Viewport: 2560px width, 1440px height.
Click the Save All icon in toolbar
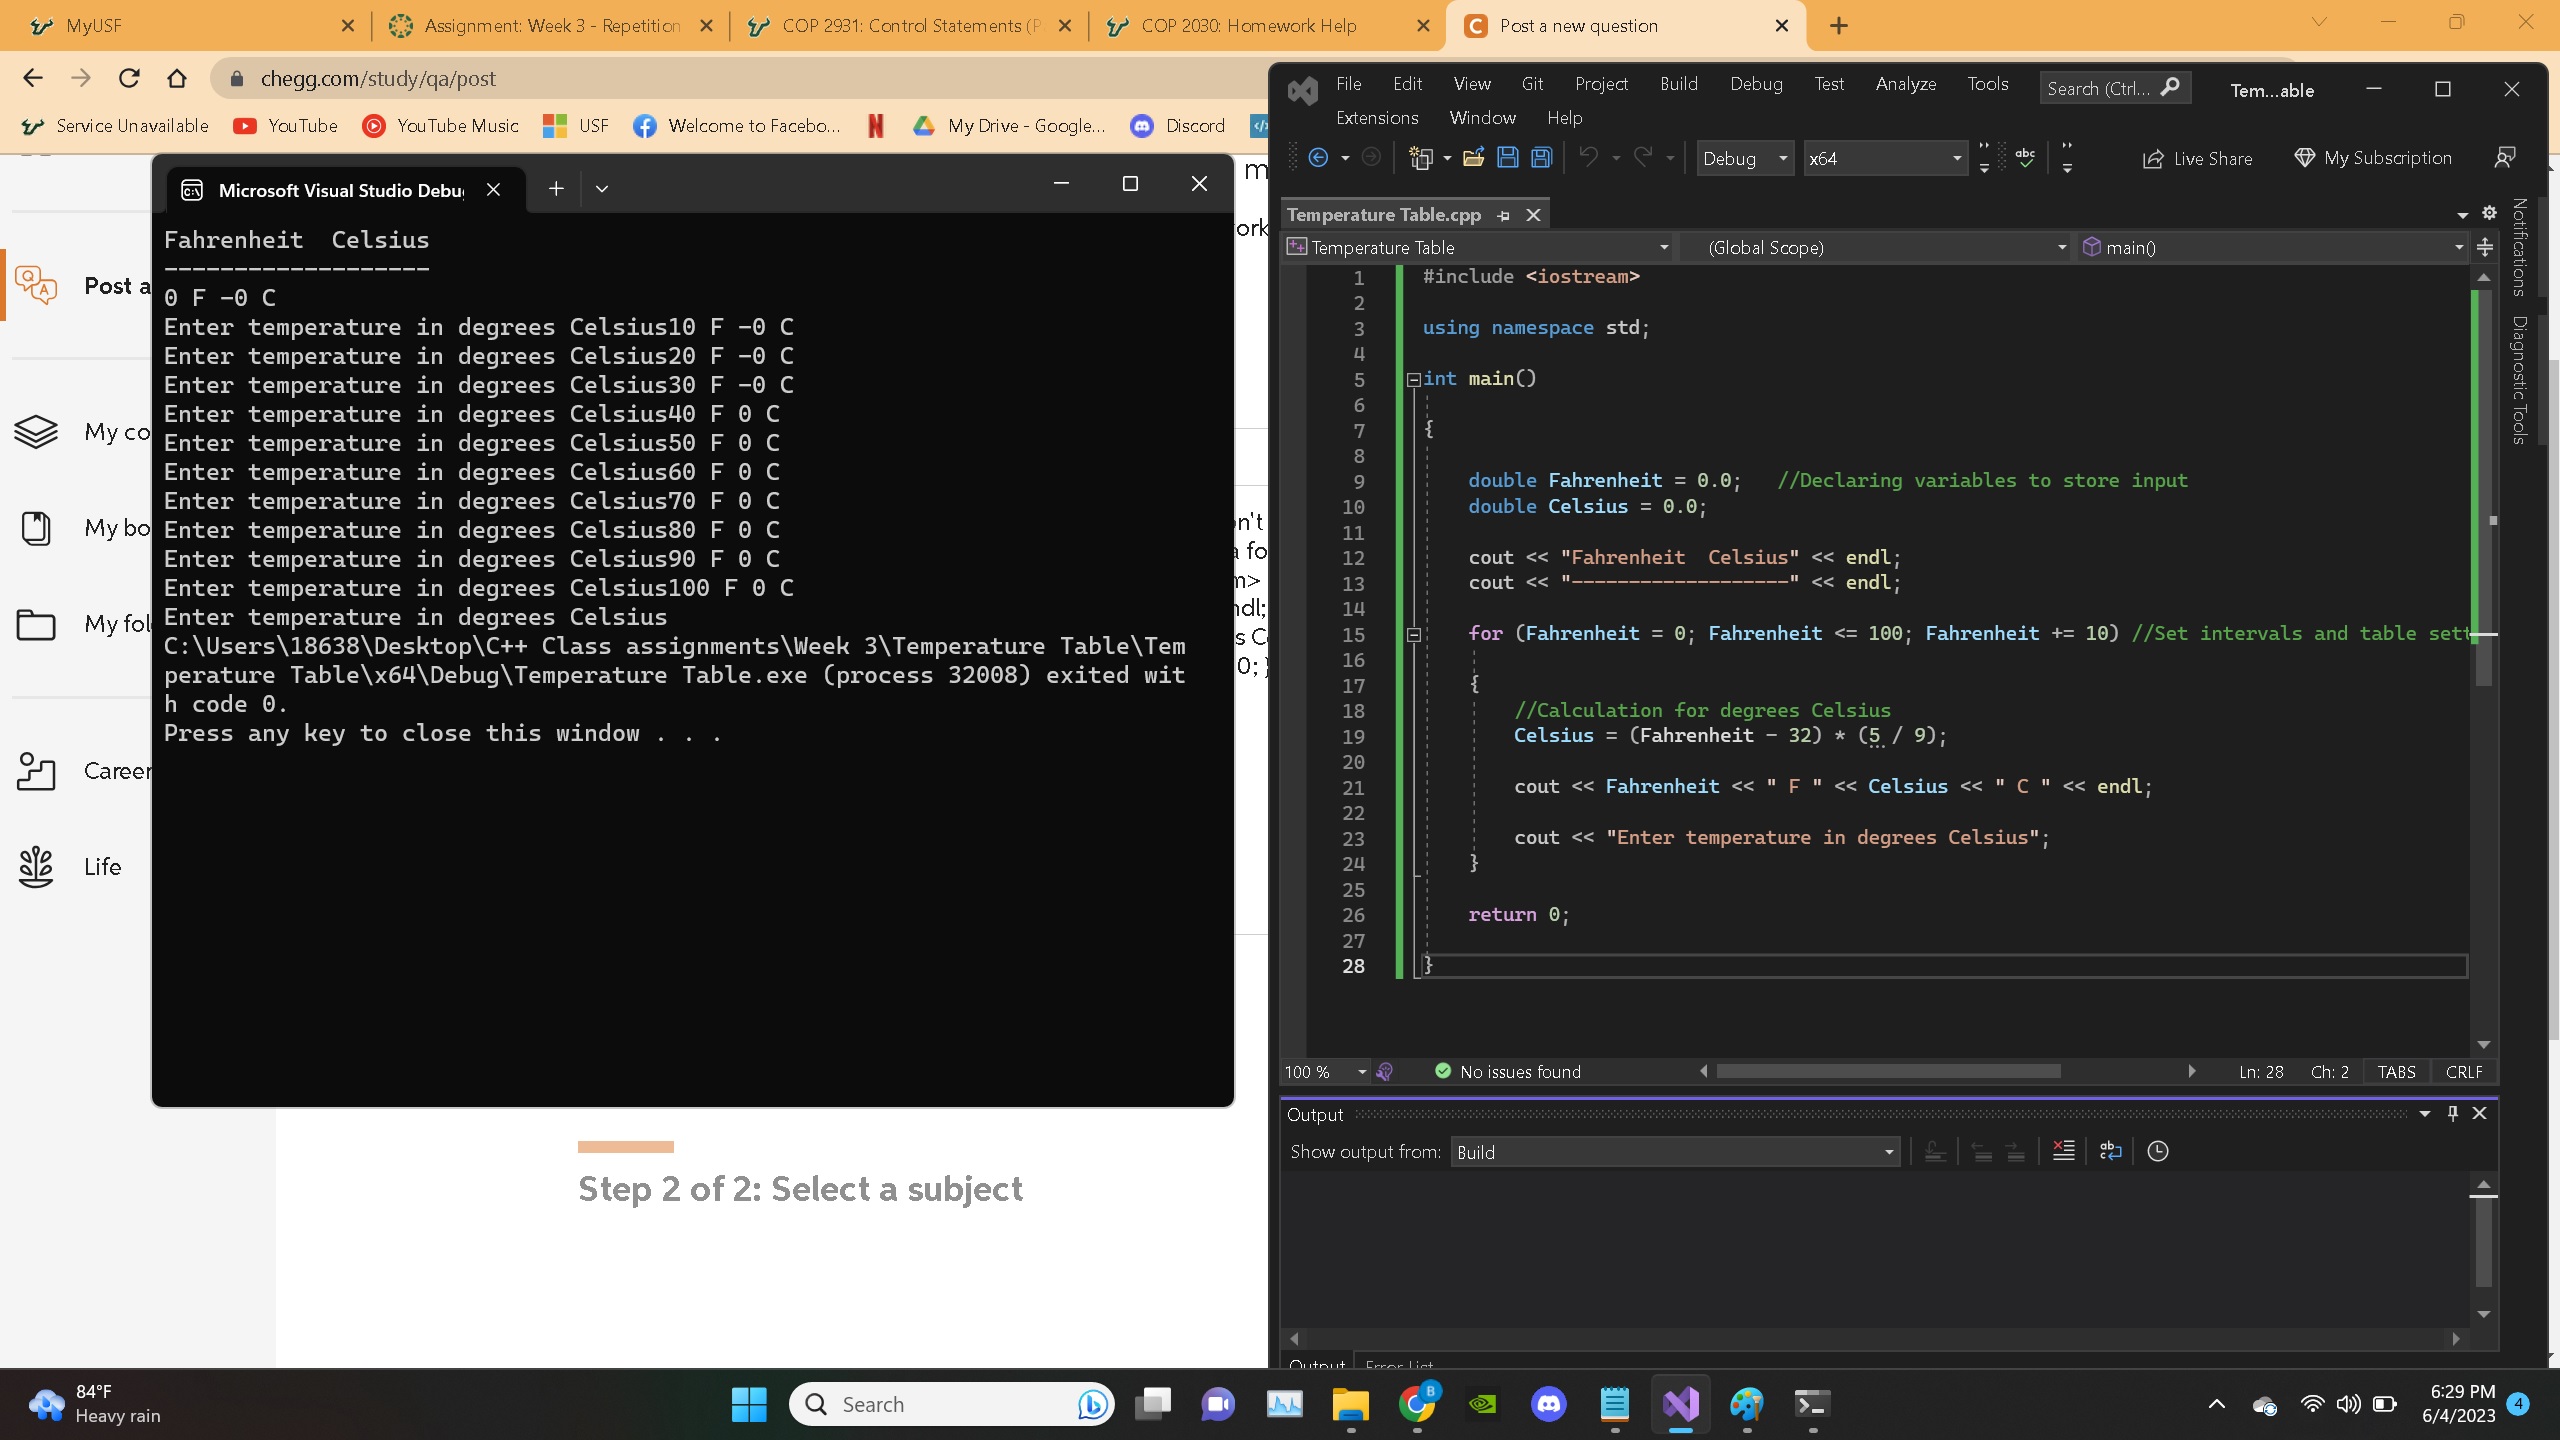pyautogui.click(x=1543, y=158)
